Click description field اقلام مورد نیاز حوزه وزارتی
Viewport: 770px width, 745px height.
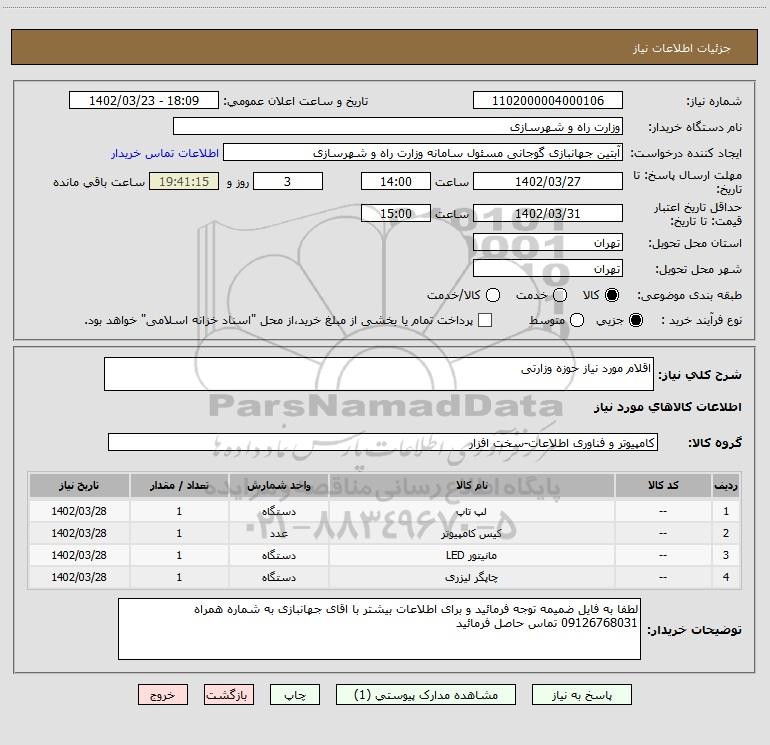[379, 374]
